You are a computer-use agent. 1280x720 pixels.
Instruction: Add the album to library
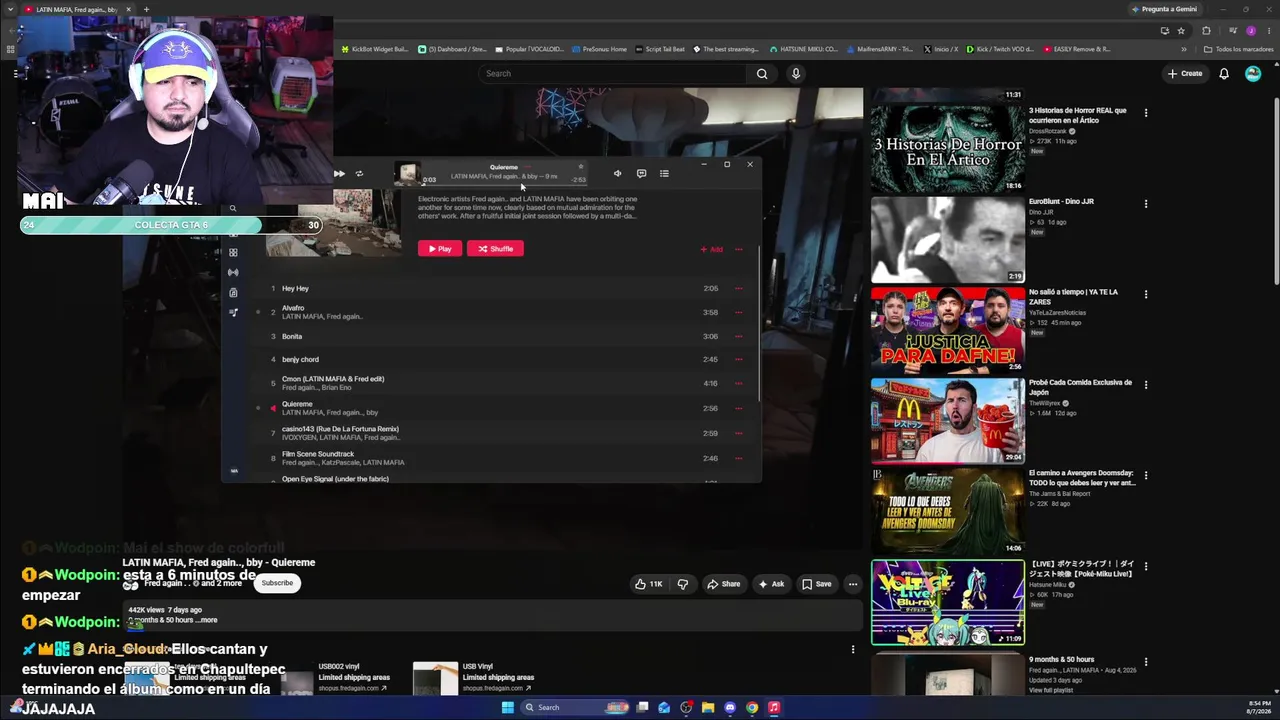pyautogui.click(x=711, y=249)
